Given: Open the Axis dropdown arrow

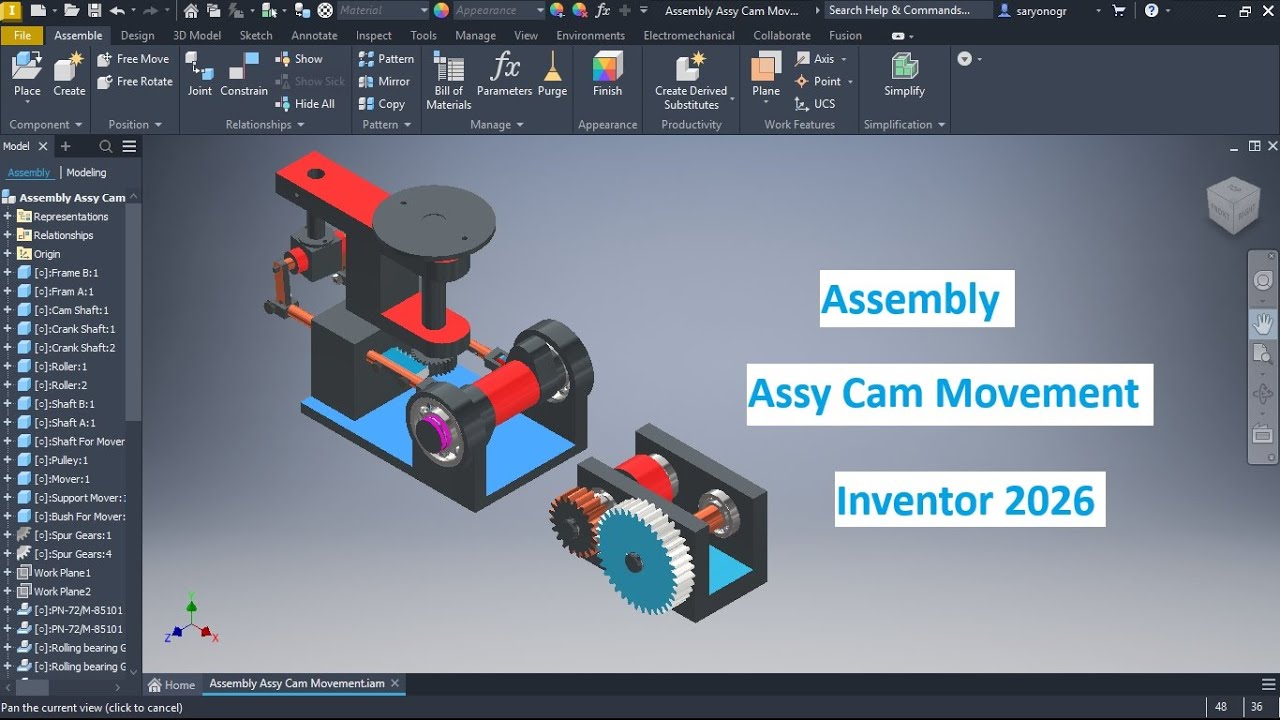Looking at the screenshot, I should (x=844, y=59).
